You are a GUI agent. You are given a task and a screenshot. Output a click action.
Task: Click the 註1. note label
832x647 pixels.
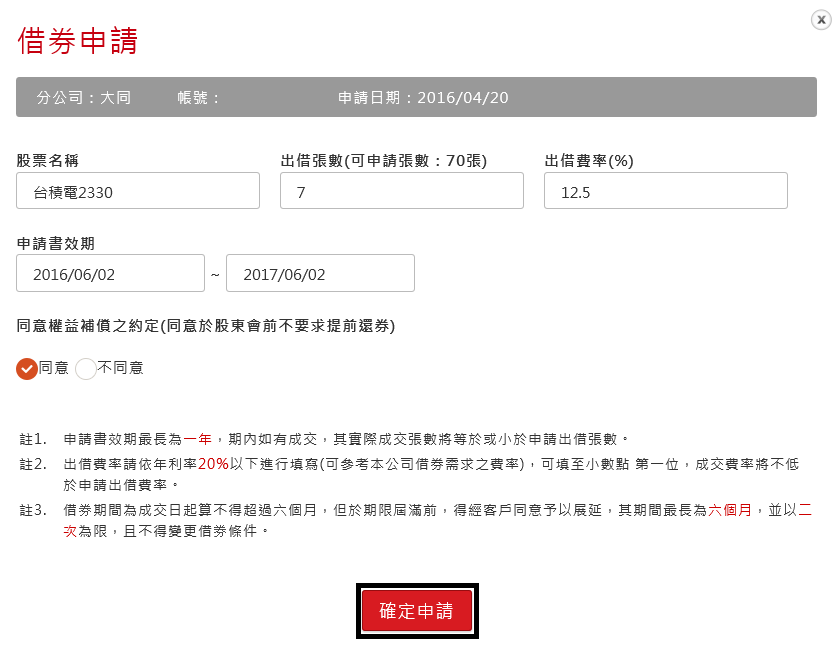point(33,439)
